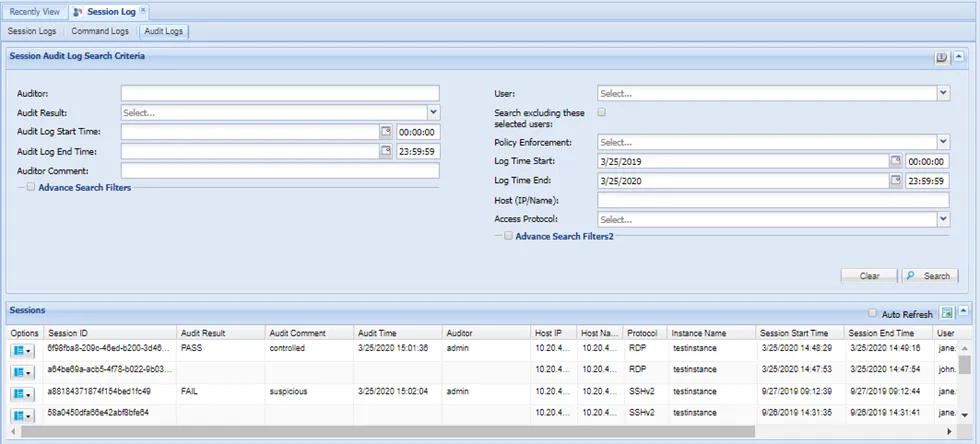Viewport: 980px width, 444px height.
Task: Click the FAIL audit result cell
Action: point(221,391)
